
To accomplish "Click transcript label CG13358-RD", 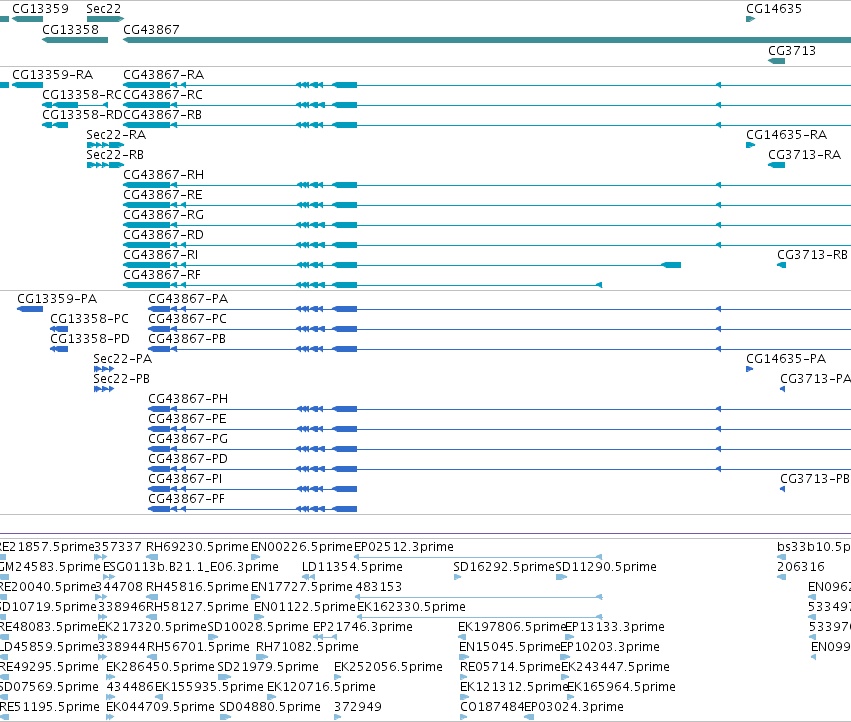I will coord(82,115).
